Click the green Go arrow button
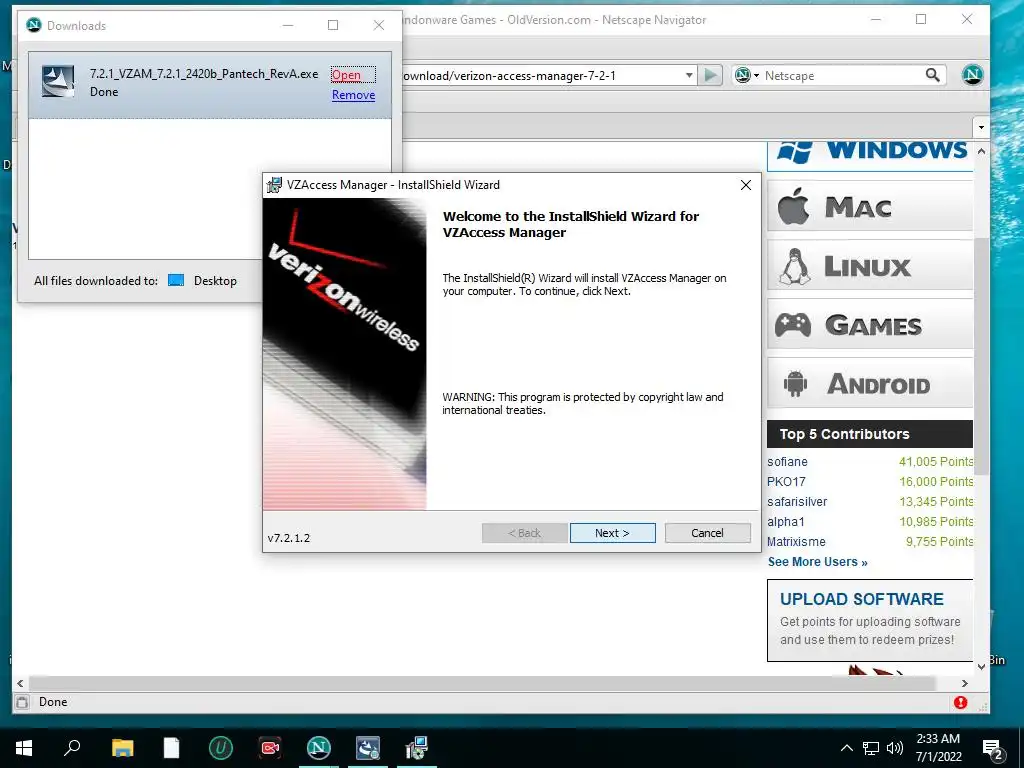 coord(711,76)
